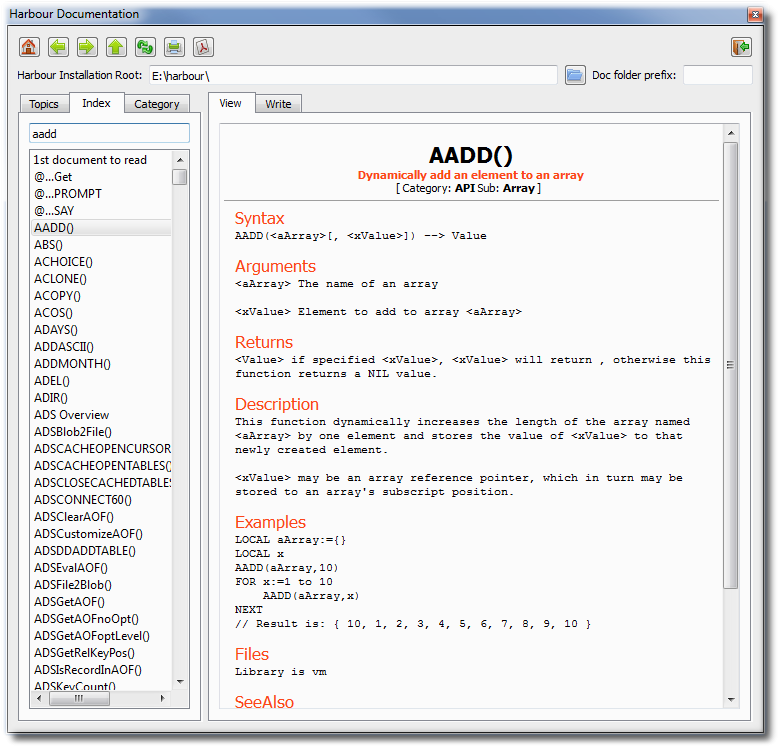
Task: Select 'ADEL()' in the index list
Action: [101, 380]
